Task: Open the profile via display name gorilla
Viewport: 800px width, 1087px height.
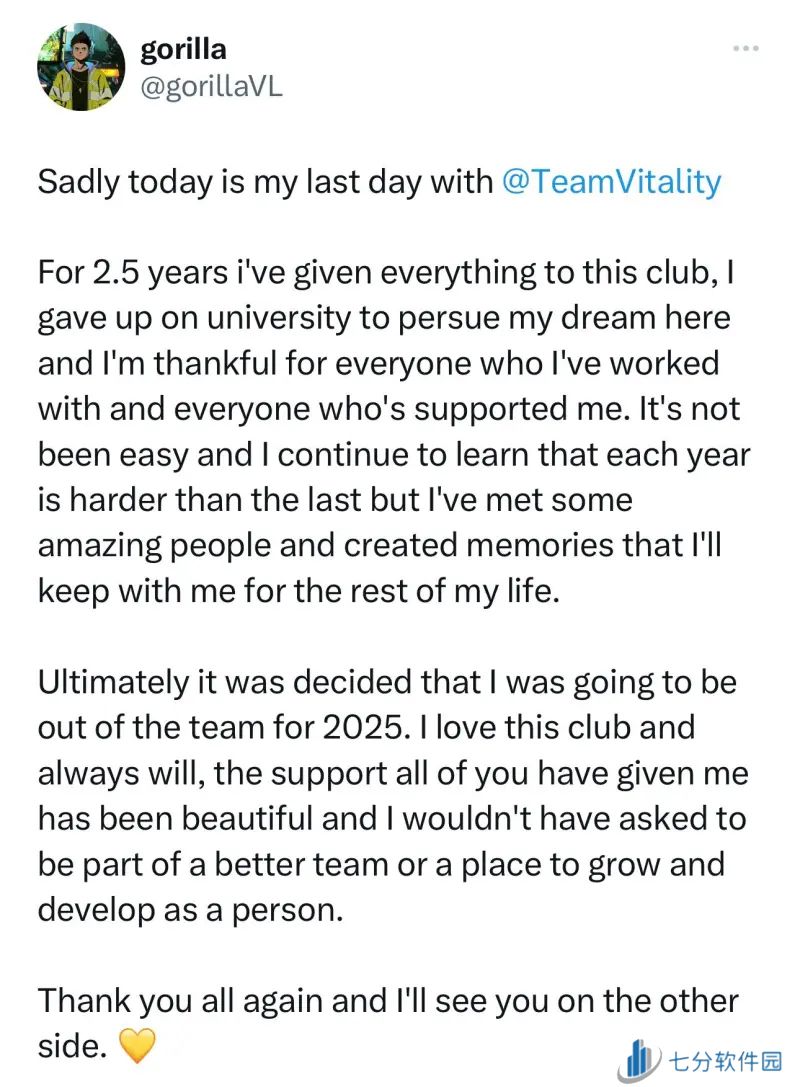Action: pyautogui.click(x=184, y=49)
